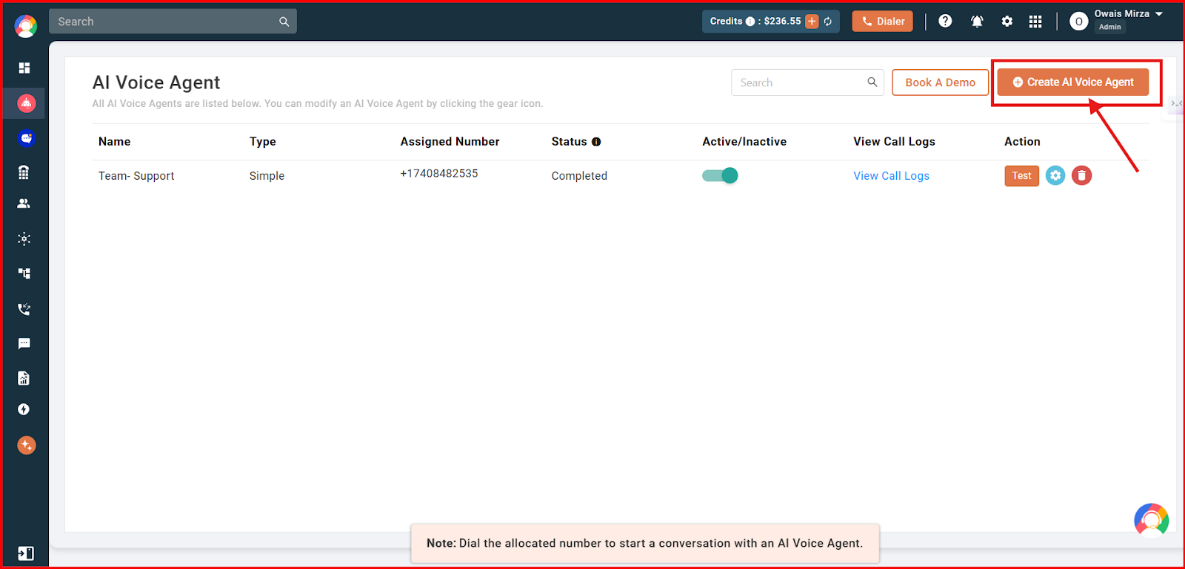Screen dimensions: 1185x569
Task: Delete the Team- Support agent
Action: point(1081,175)
